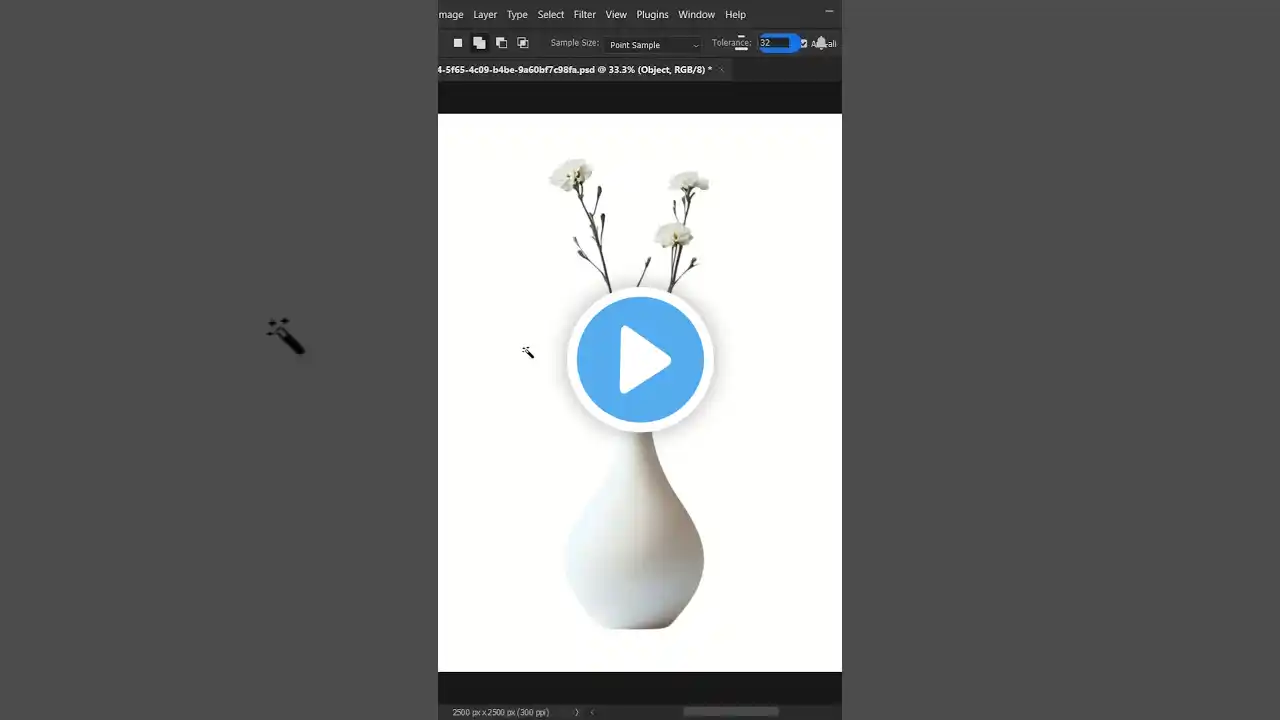Click the Tolerance label scrubby control
1280x720 pixels.
[x=730, y=43]
